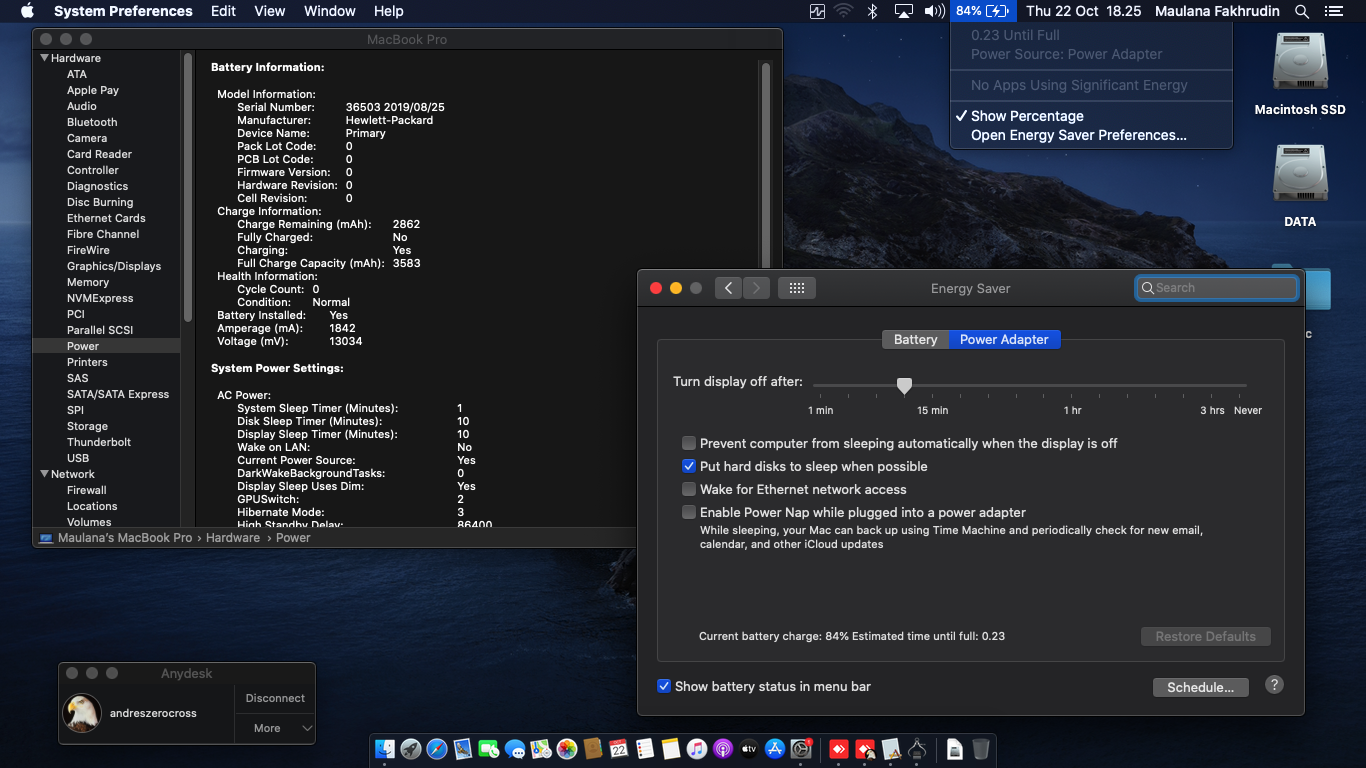
Task: Click the Bluetooth menu bar icon
Action: click(872, 11)
